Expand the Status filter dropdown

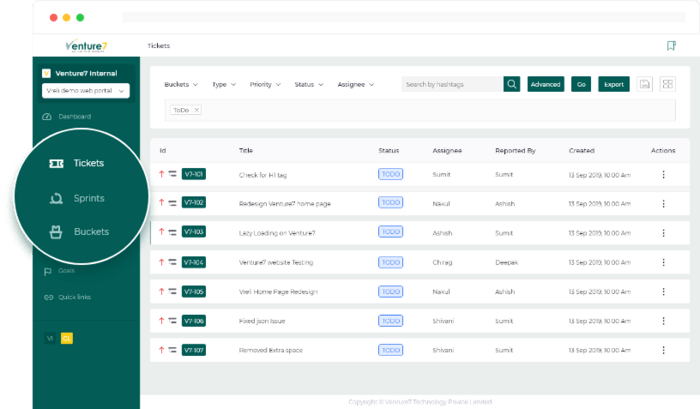coord(308,84)
